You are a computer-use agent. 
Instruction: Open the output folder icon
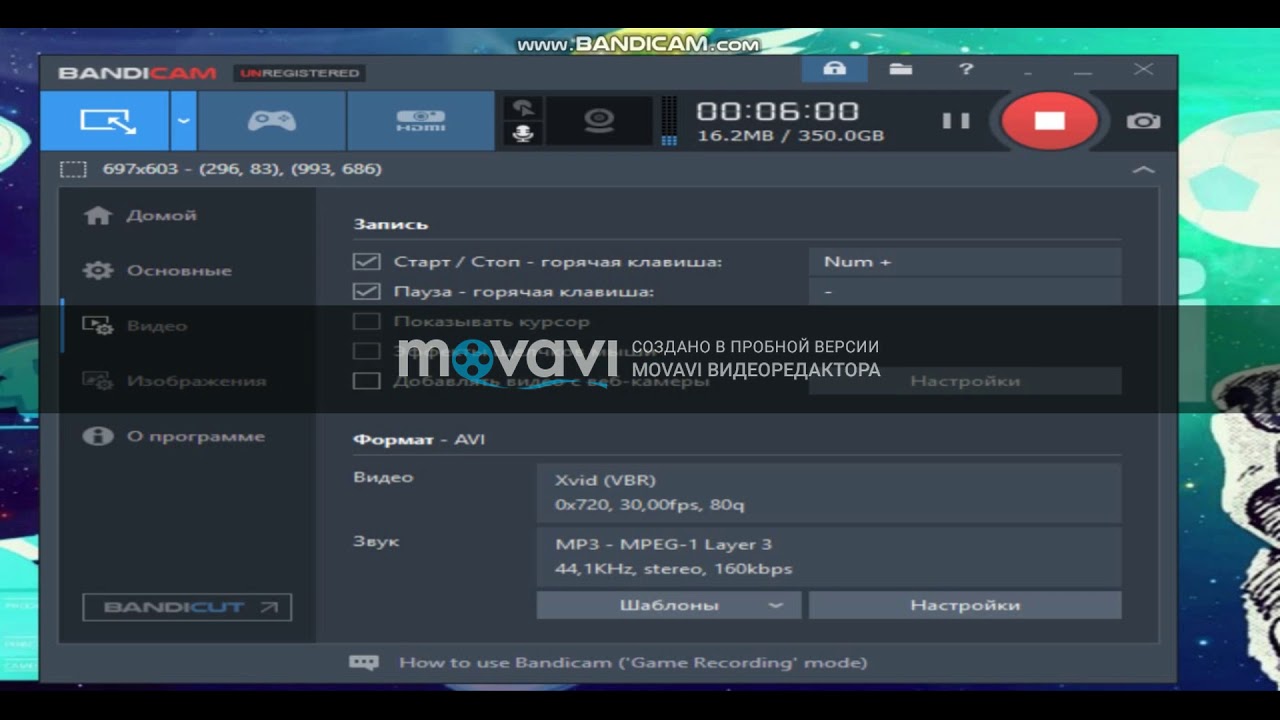pos(901,69)
